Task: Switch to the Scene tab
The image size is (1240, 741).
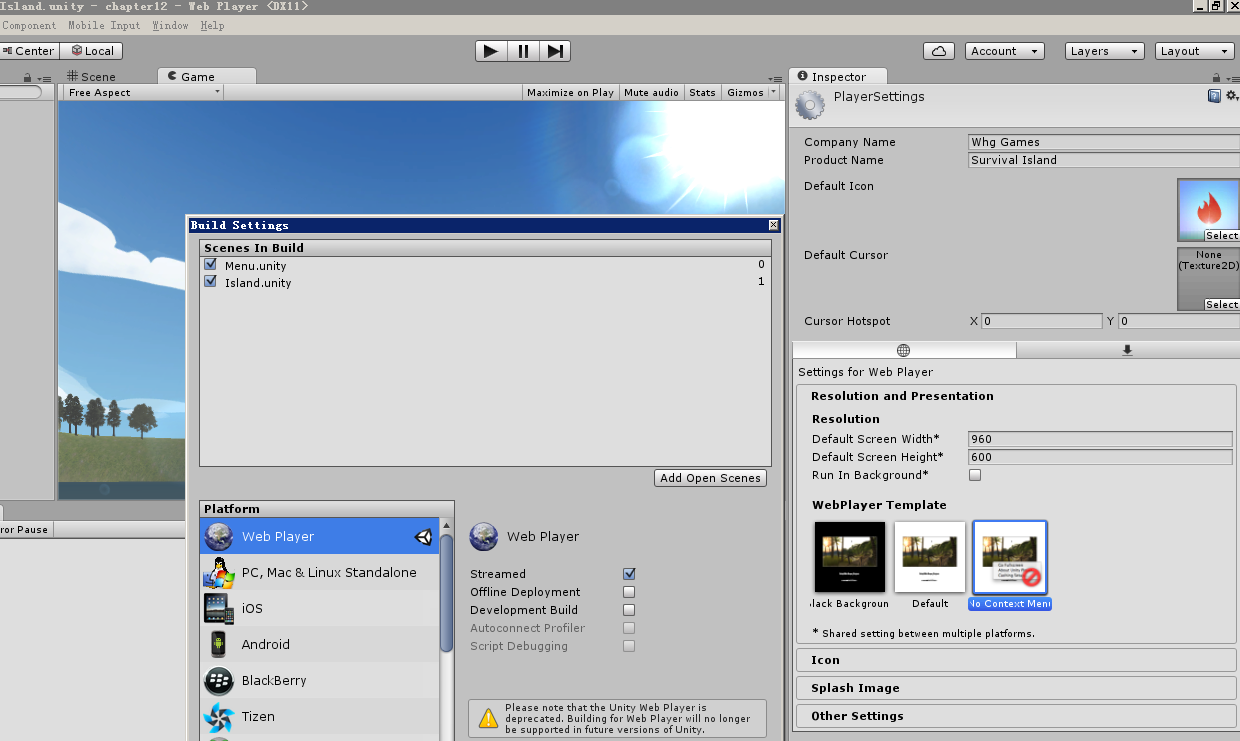Action: tap(91, 76)
